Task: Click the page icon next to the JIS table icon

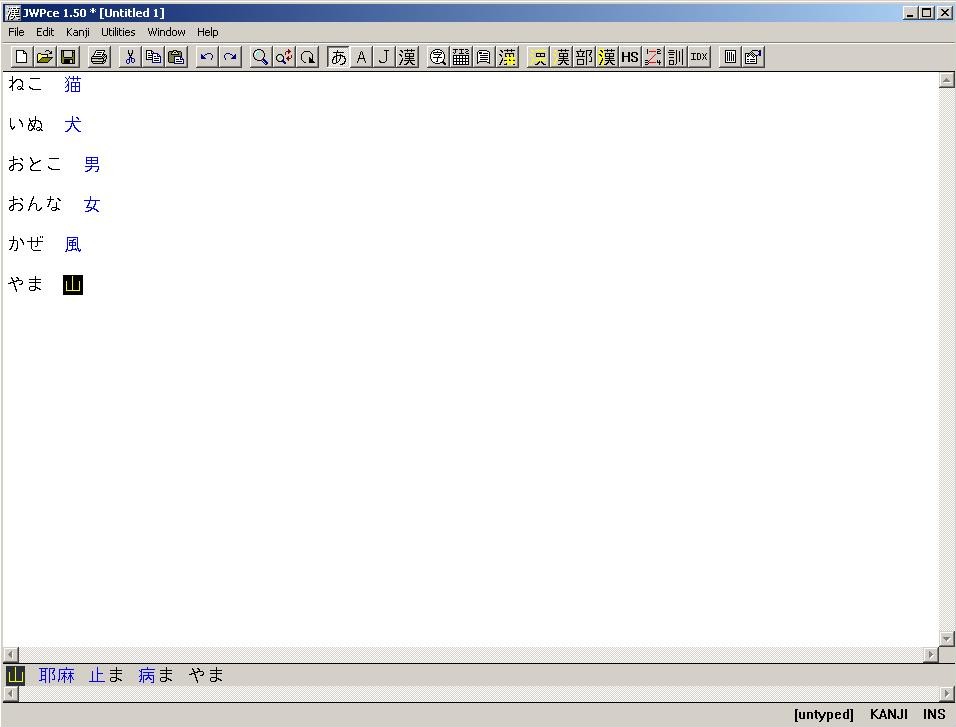Action: [x=484, y=57]
